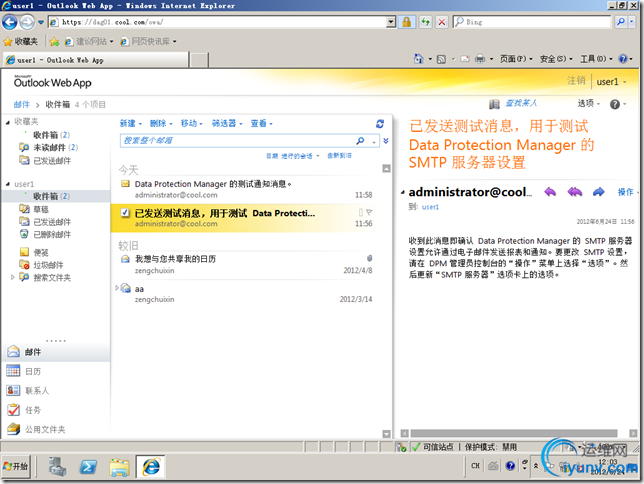Click the RSS feeds icon in command bar
The height and width of the screenshot is (484, 644).
tap(442, 59)
